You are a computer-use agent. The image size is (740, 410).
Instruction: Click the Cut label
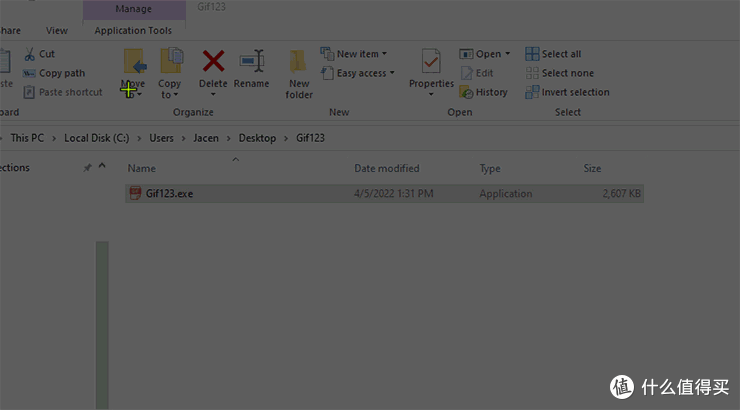click(47, 54)
